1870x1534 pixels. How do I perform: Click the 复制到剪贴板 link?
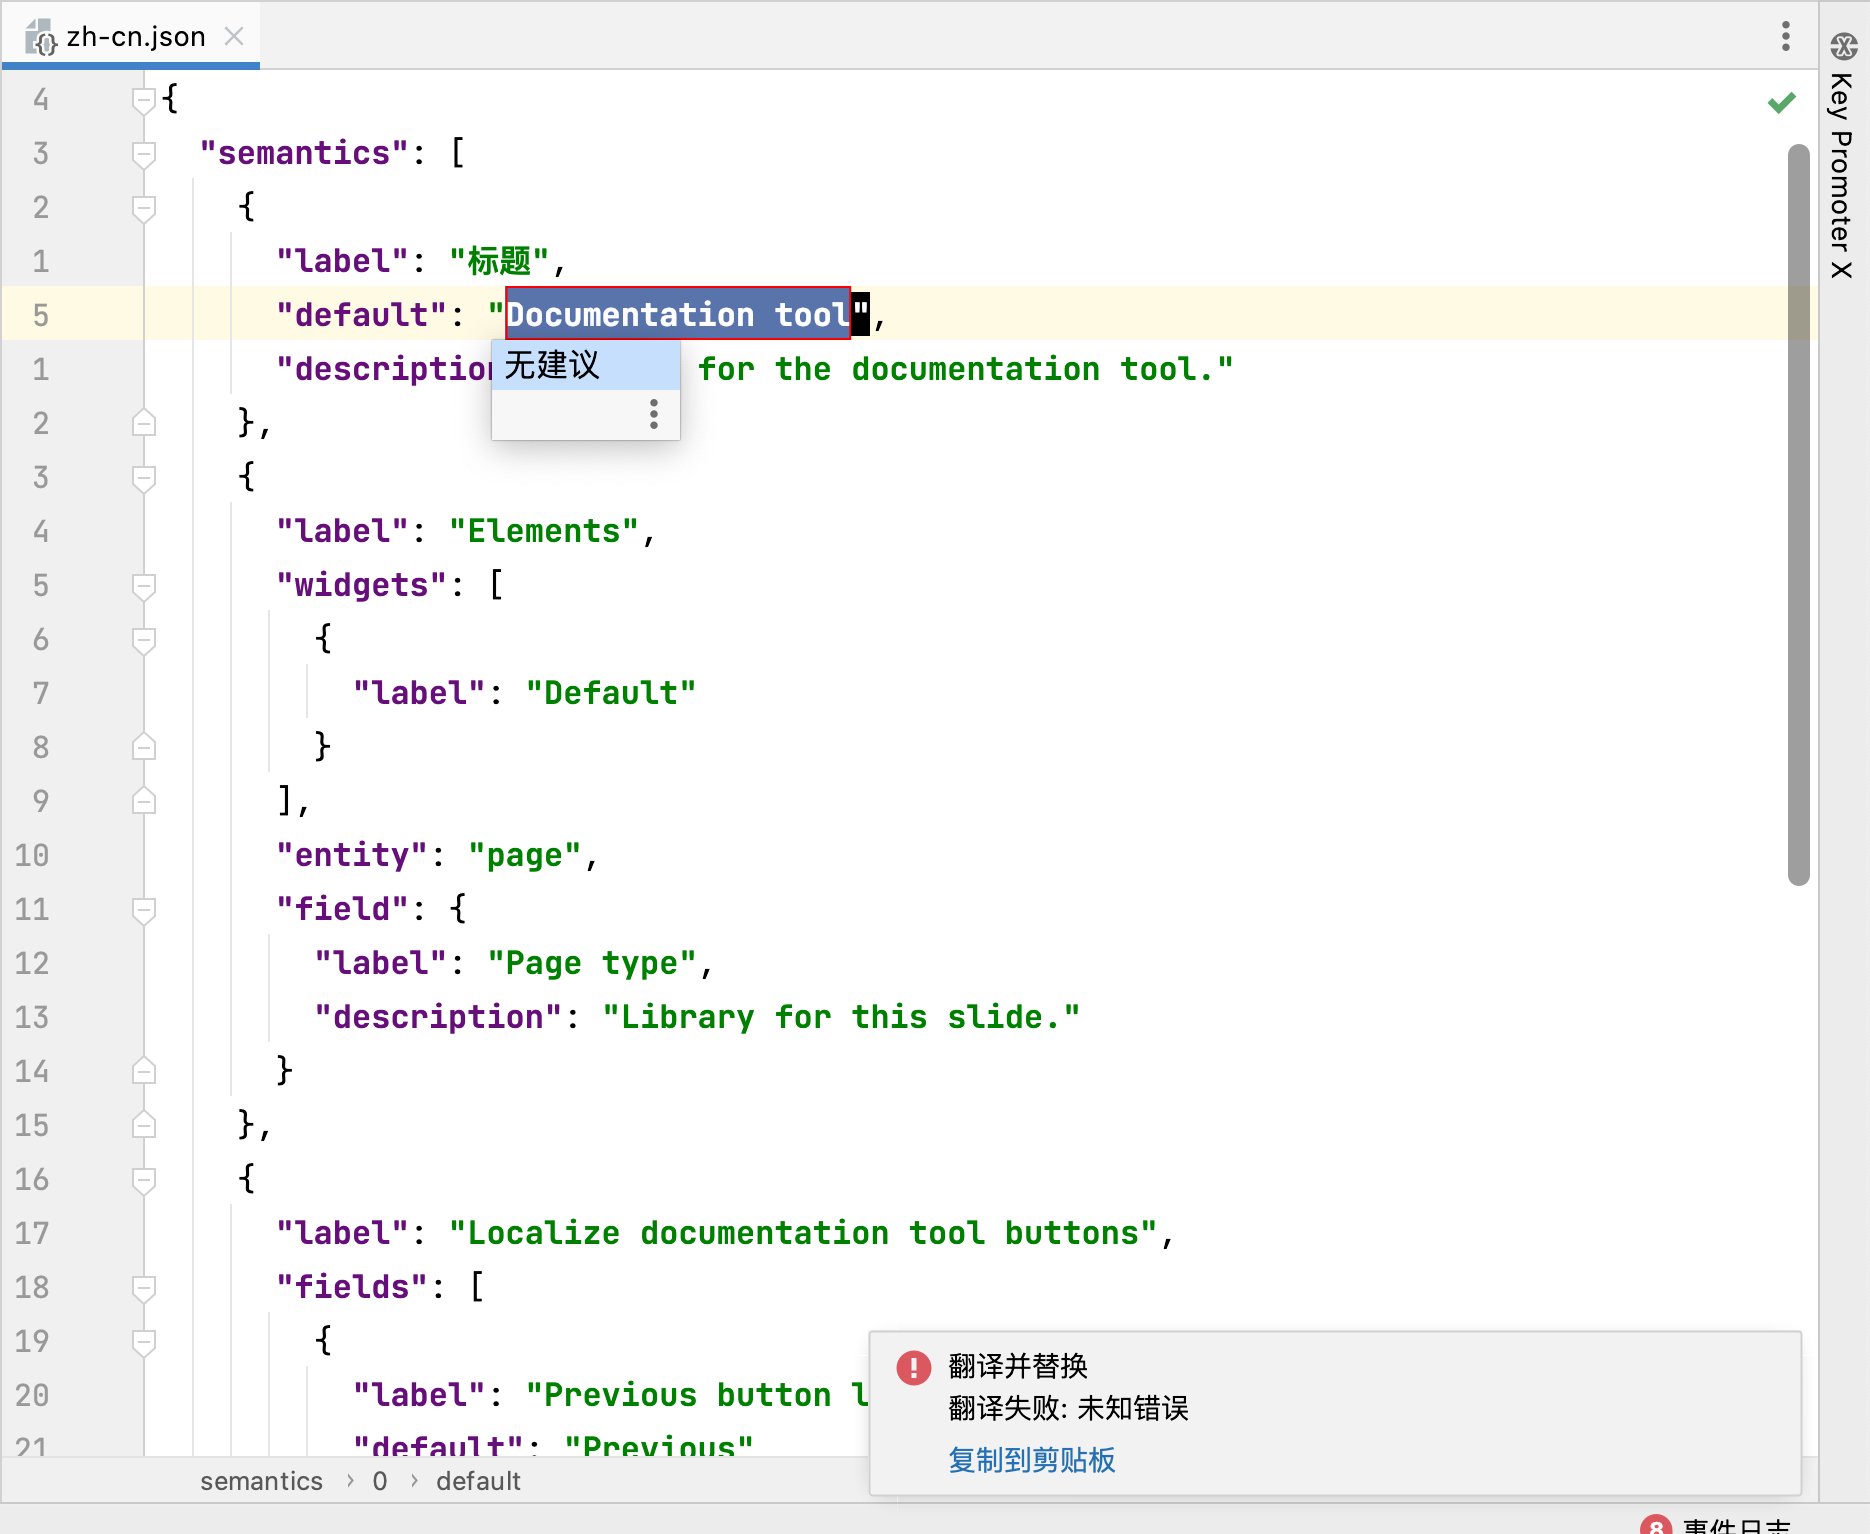click(1032, 1460)
